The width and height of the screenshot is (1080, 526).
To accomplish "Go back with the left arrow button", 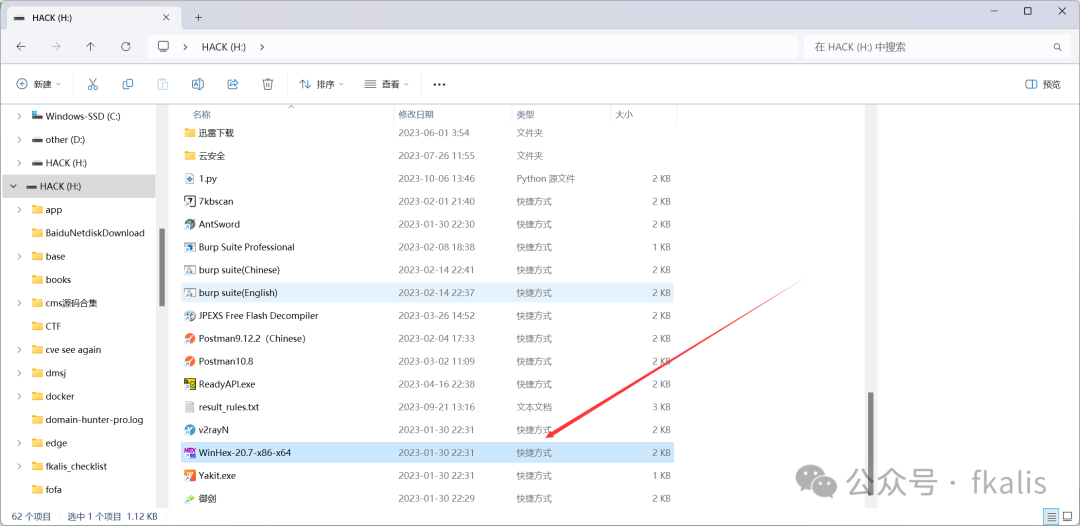I will (21, 47).
